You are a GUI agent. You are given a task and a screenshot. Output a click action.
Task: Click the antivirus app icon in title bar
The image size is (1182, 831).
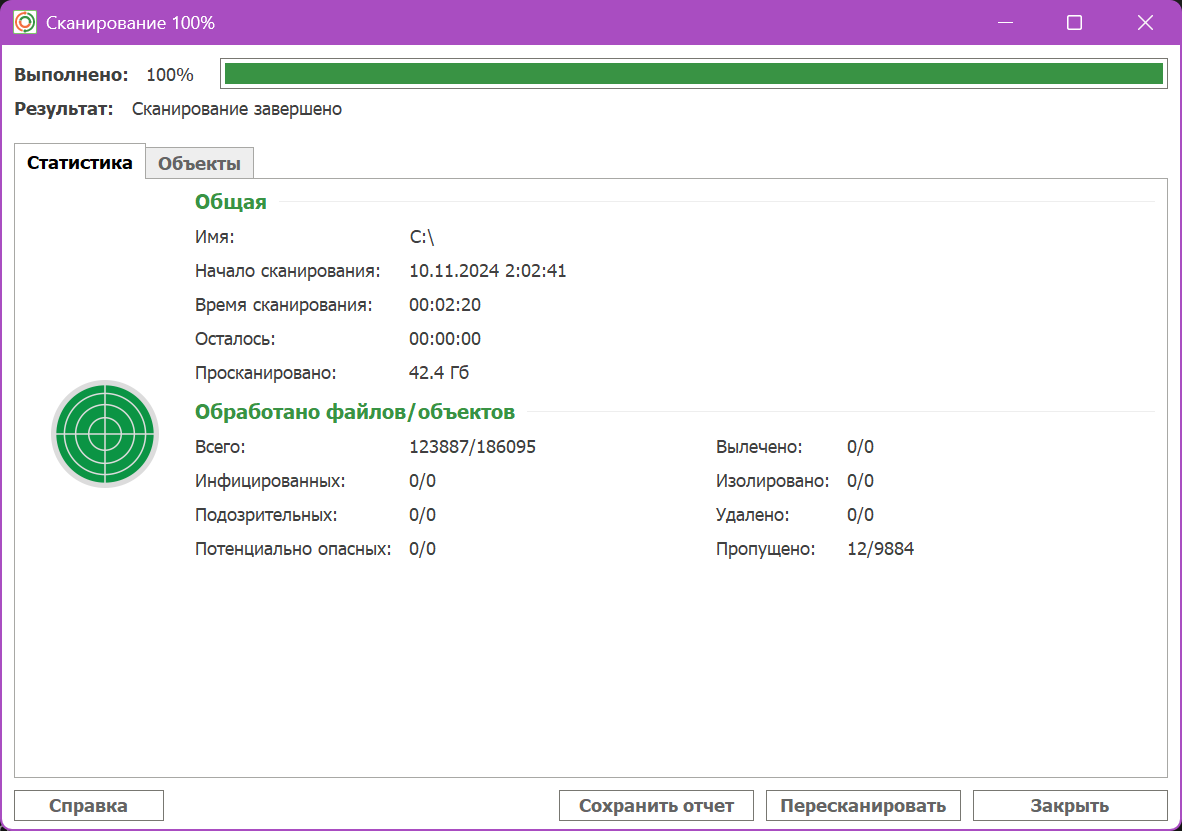point(25,22)
